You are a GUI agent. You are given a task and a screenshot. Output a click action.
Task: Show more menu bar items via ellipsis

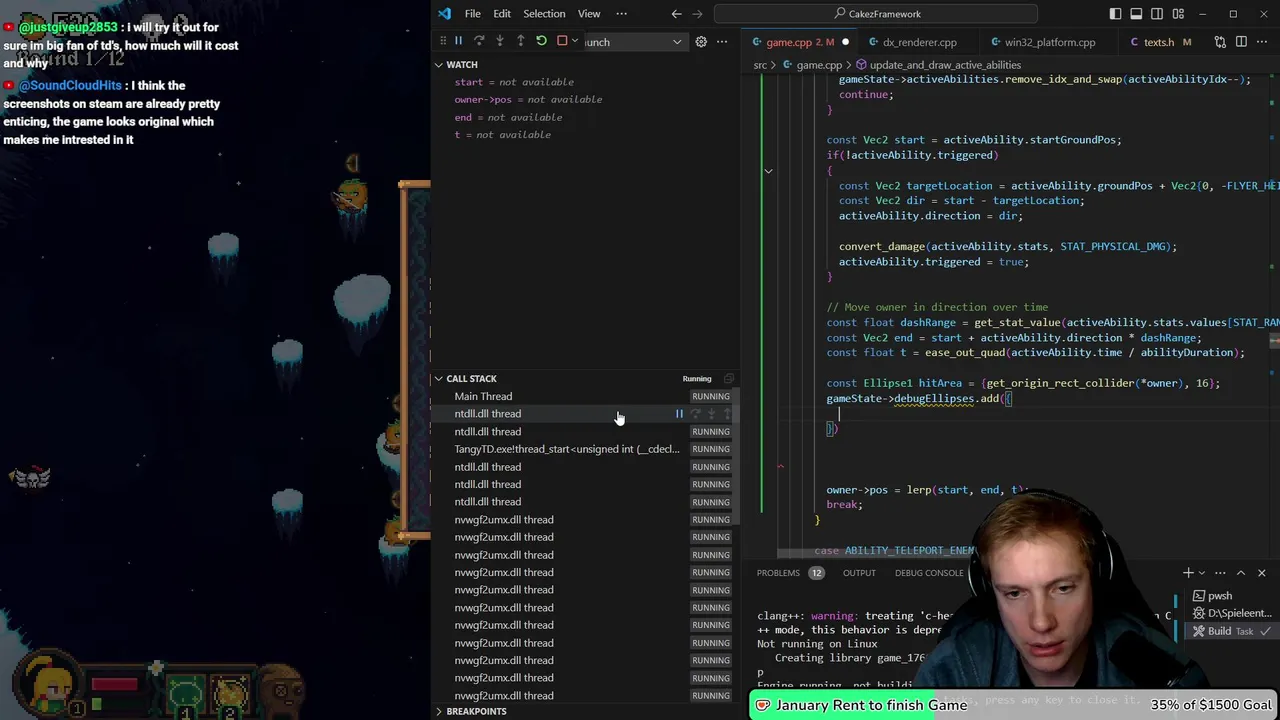(622, 14)
